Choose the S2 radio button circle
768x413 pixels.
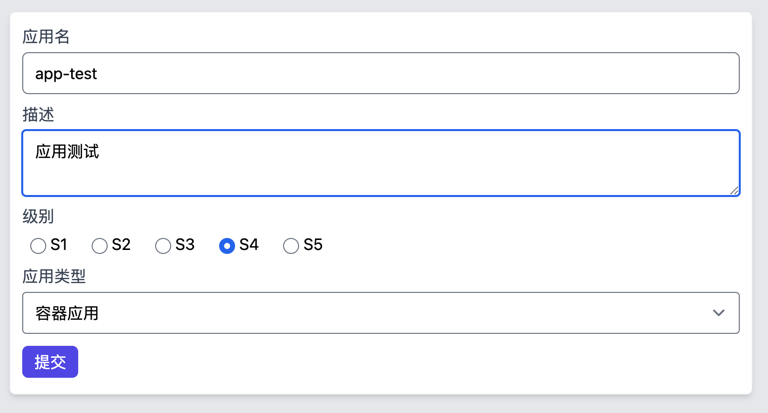tap(100, 246)
